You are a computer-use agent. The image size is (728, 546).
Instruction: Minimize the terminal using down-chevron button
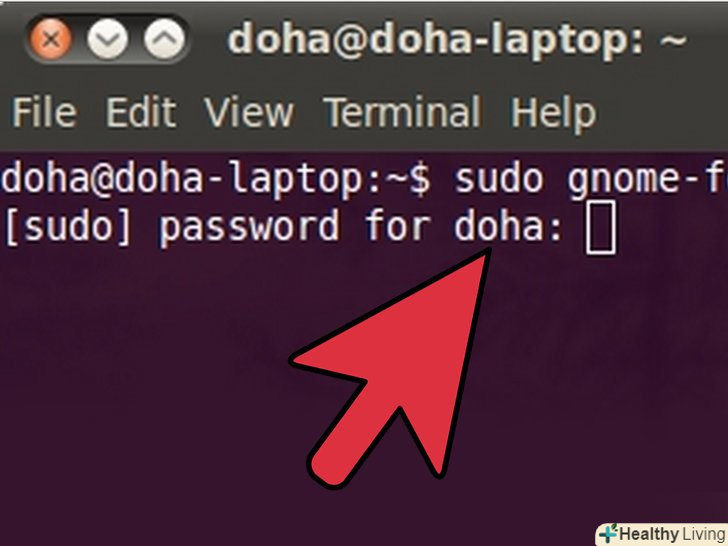(108, 39)
